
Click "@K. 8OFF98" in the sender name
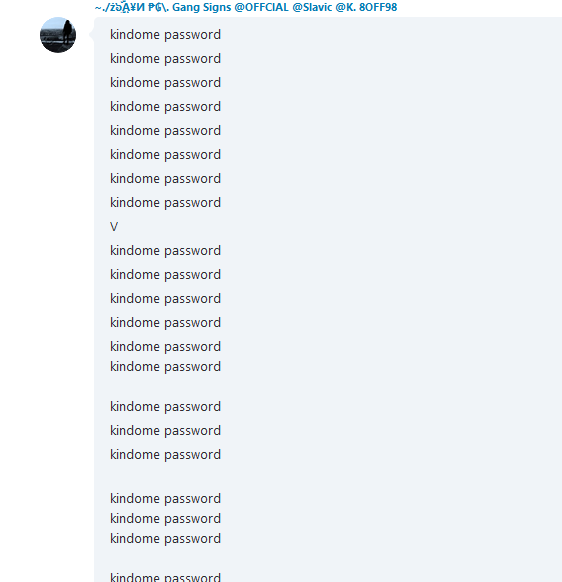point(366,7)
